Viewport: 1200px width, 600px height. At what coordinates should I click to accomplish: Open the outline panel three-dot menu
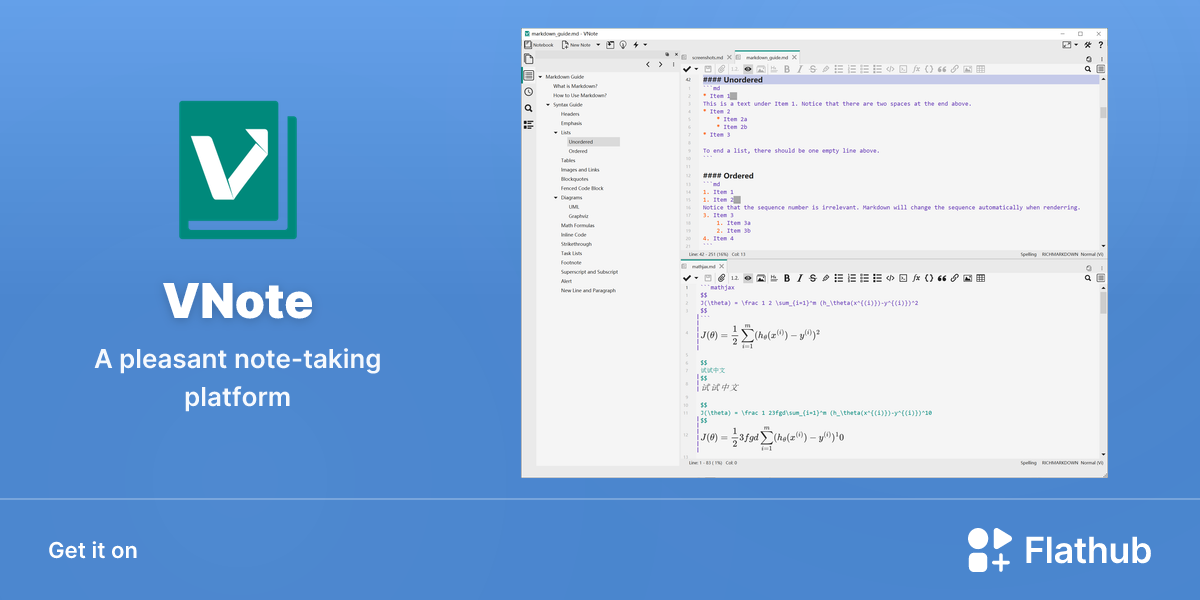pyautogui.click(x=673, y=64)
